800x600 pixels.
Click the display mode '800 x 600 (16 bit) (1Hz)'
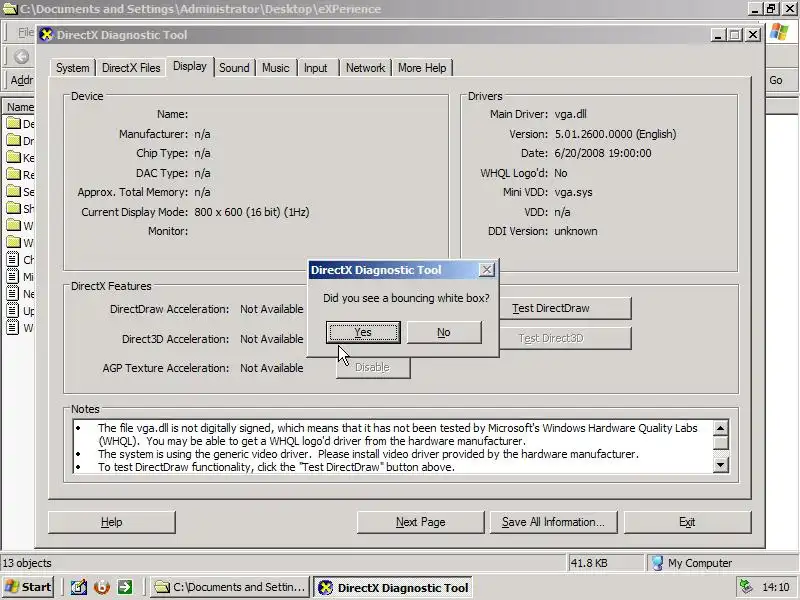point(252,212)
